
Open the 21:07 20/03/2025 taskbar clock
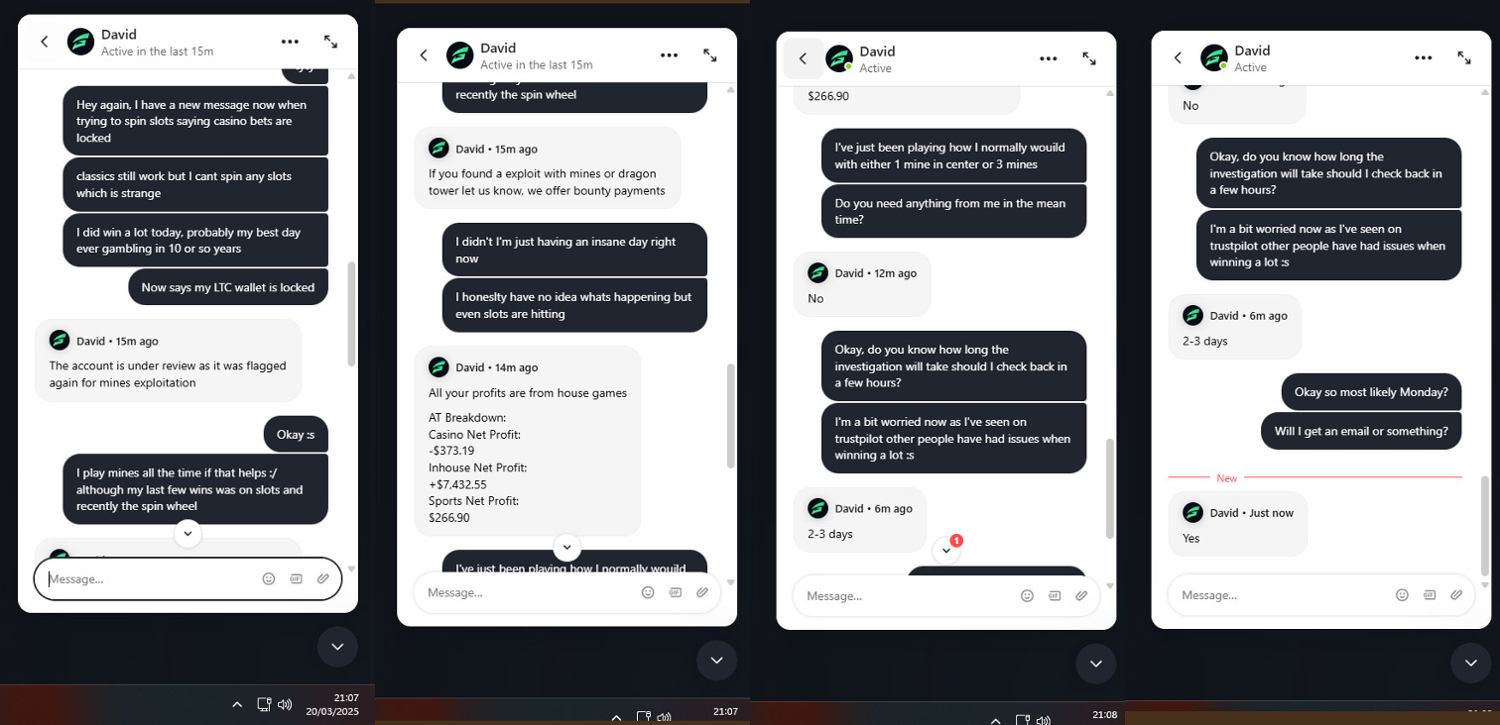coord(332,704)
